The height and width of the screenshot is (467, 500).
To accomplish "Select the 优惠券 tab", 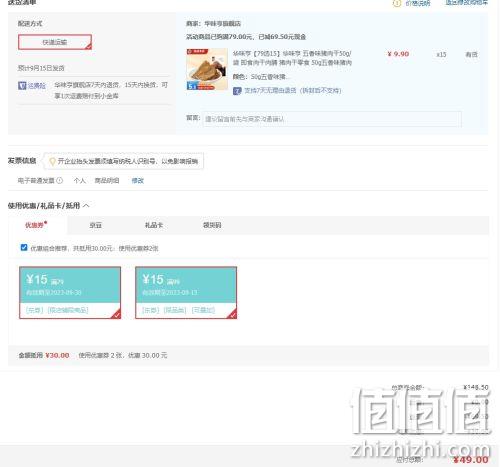I will [36, 225].
